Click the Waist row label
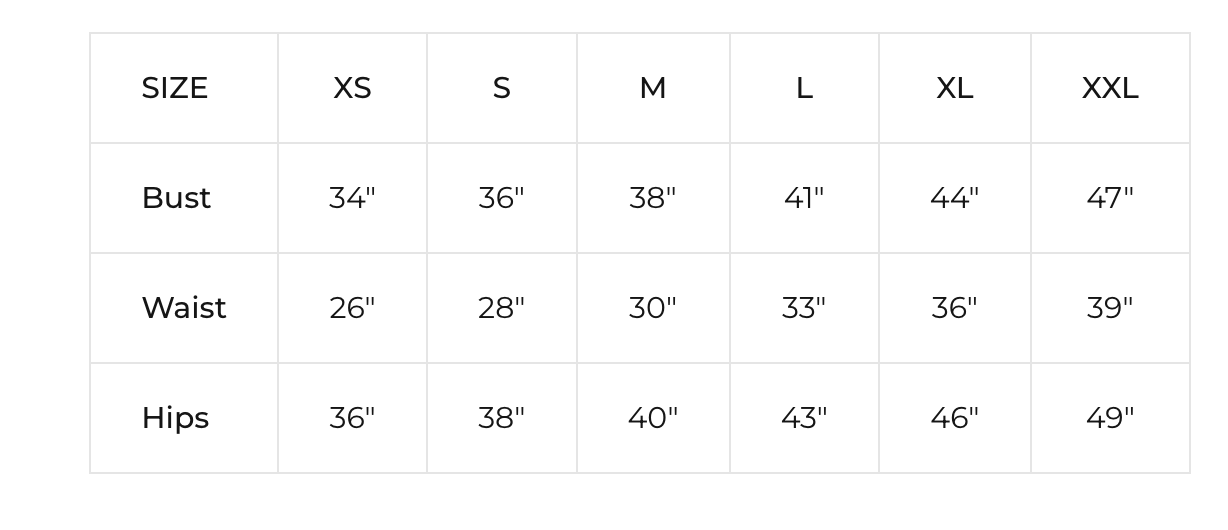The width and height of the screenshot is (1228, 530). click(184, 308)
